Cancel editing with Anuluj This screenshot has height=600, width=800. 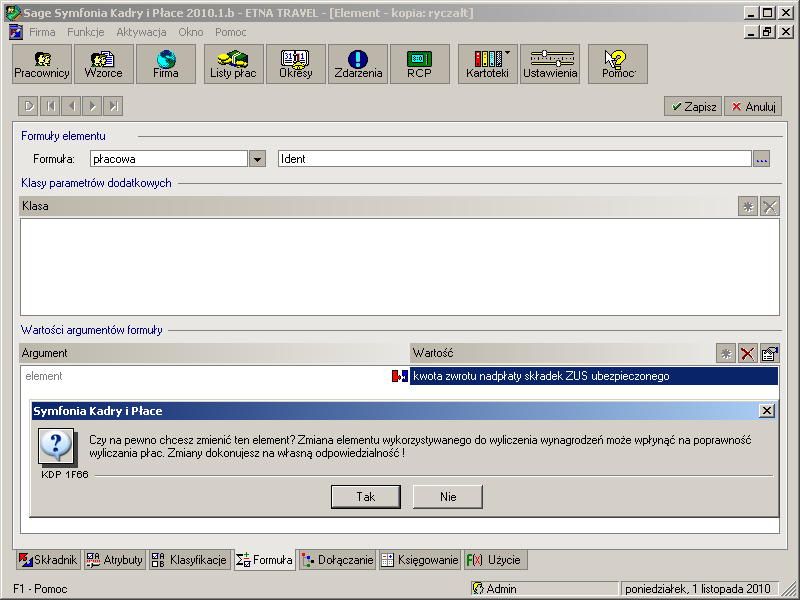(x=753, y=106)
